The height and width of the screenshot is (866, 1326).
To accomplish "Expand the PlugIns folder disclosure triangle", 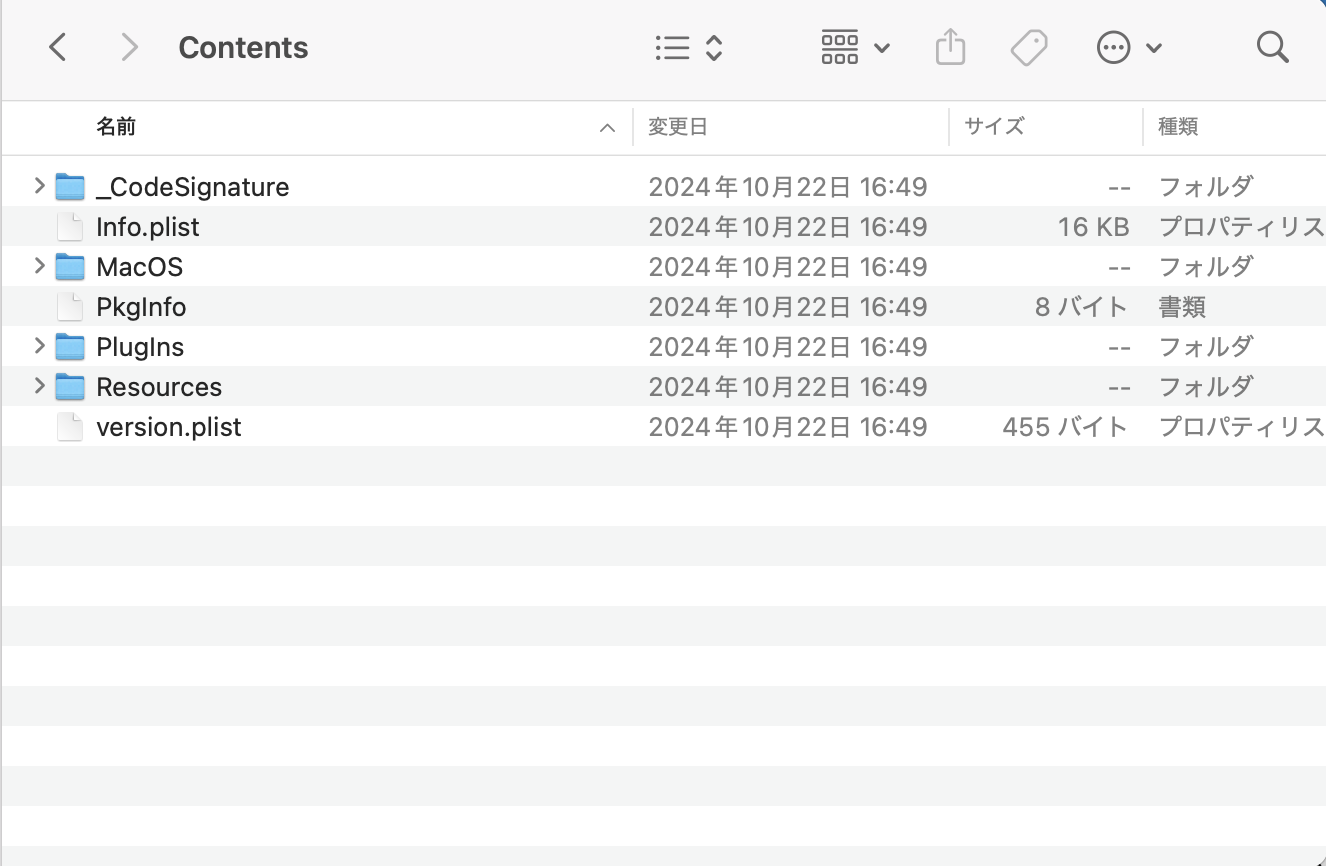I will (x=39, y=346).
